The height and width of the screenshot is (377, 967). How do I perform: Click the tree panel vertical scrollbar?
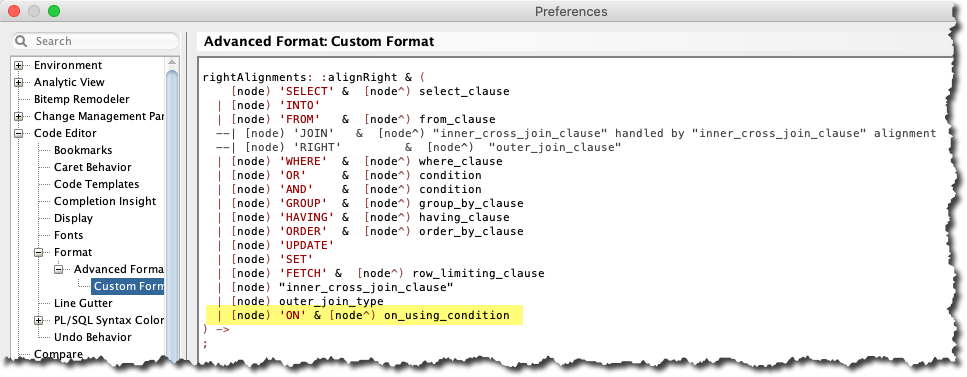point(172,210)
